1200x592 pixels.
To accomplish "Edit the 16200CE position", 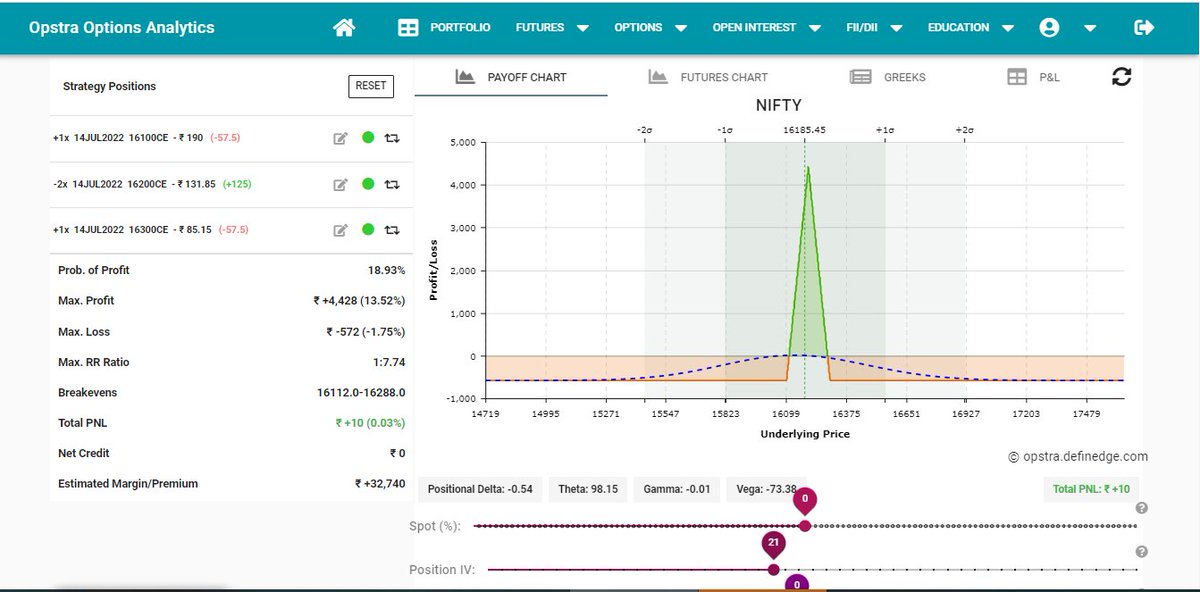I will (x=340, y=185).
